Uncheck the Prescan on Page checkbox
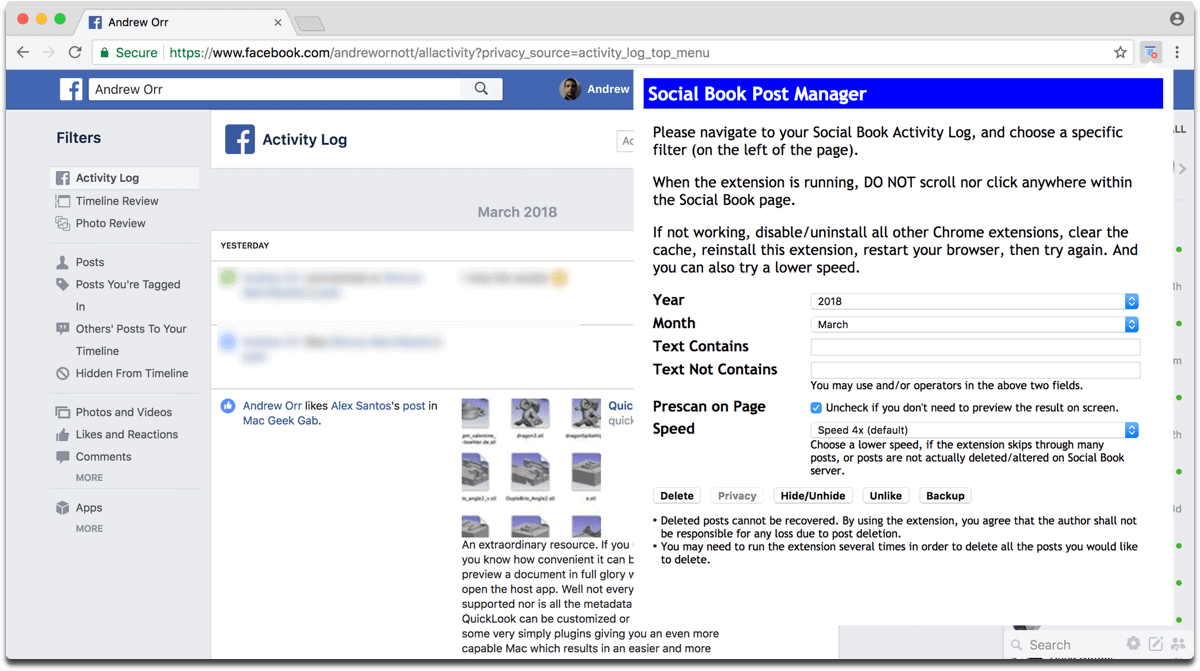 (816, 408)
